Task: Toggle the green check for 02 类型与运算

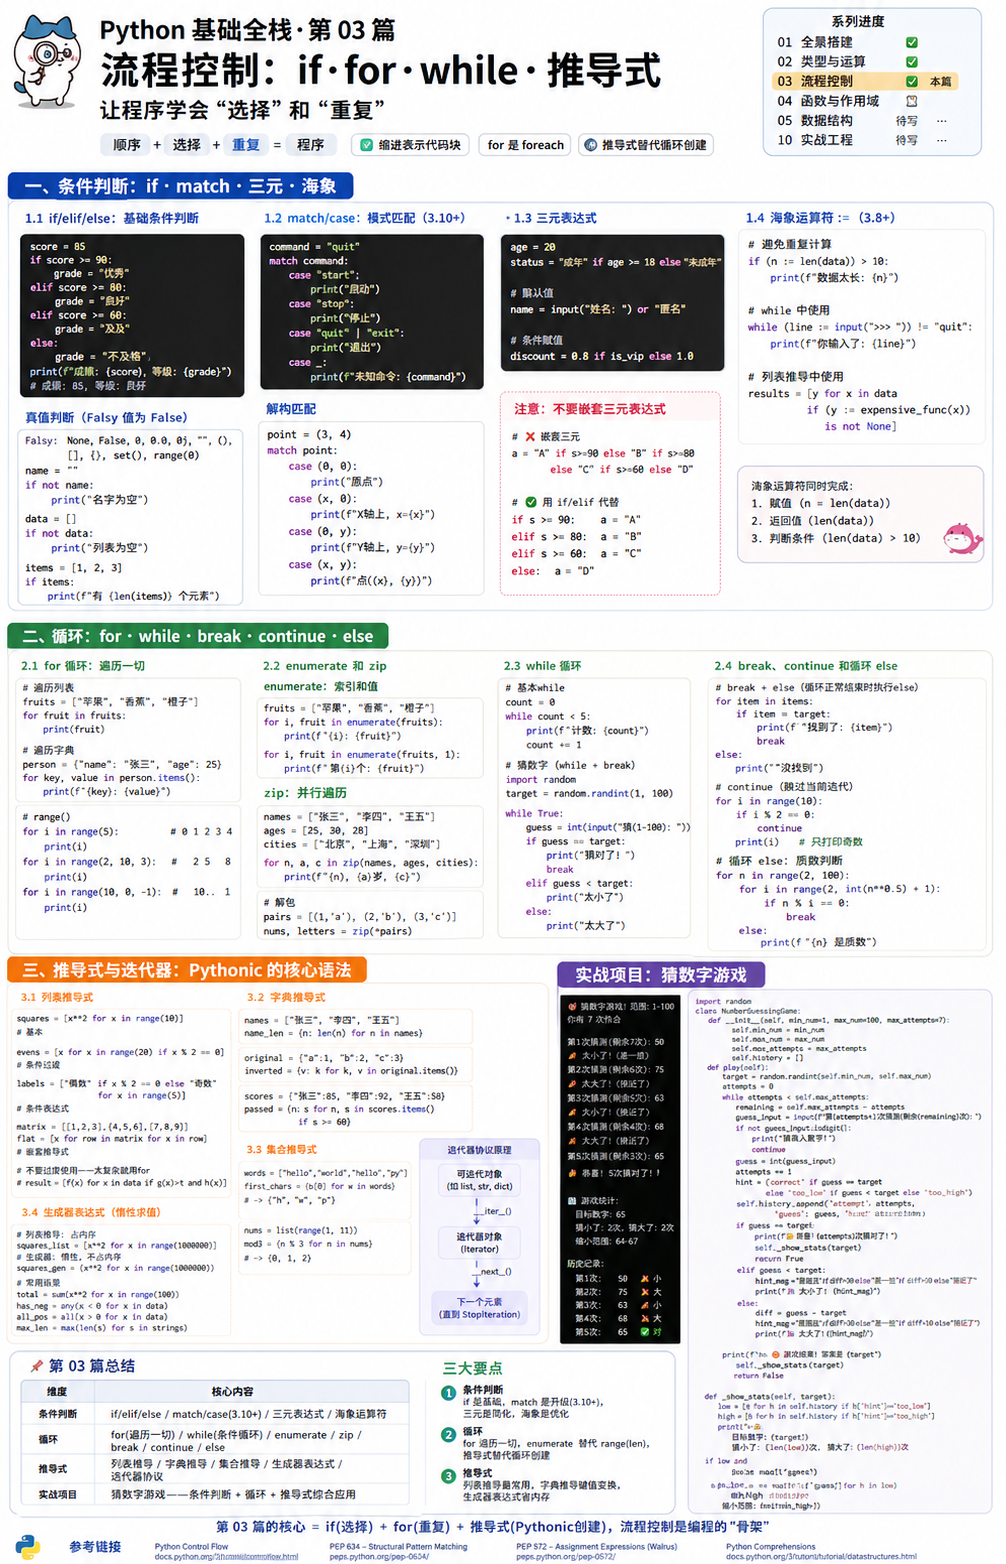Action: (911, 62)
